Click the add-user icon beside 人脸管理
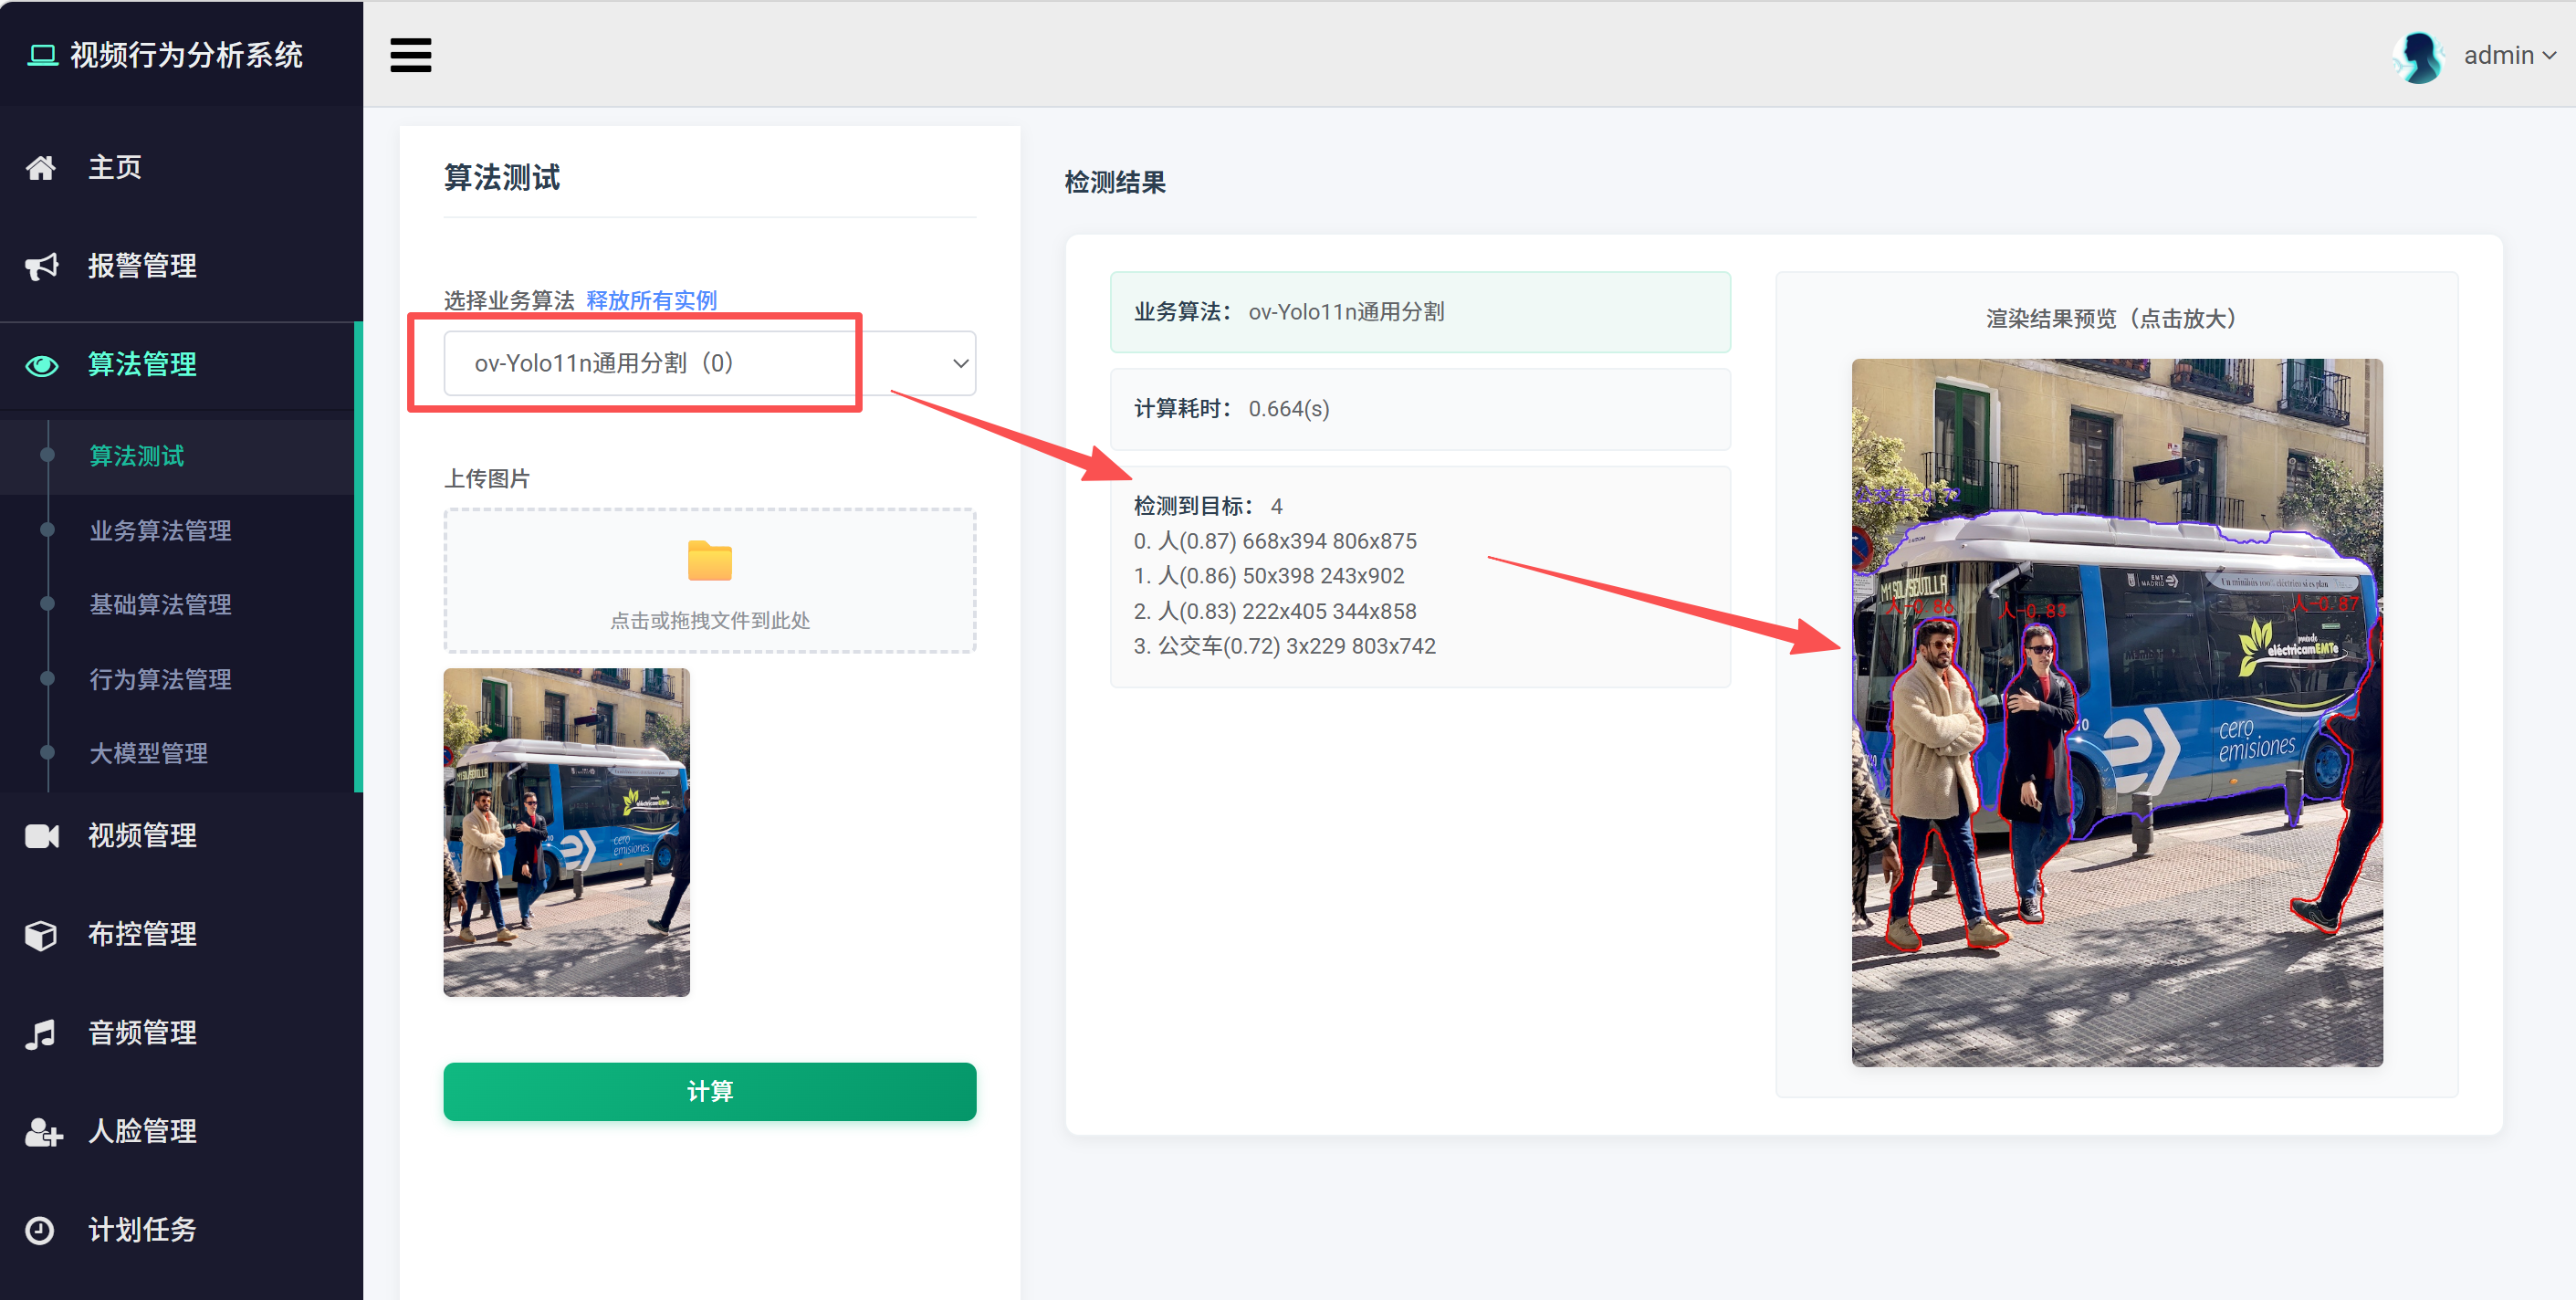This screenshot has width=2576, height=1300. tap(43, 1132)
